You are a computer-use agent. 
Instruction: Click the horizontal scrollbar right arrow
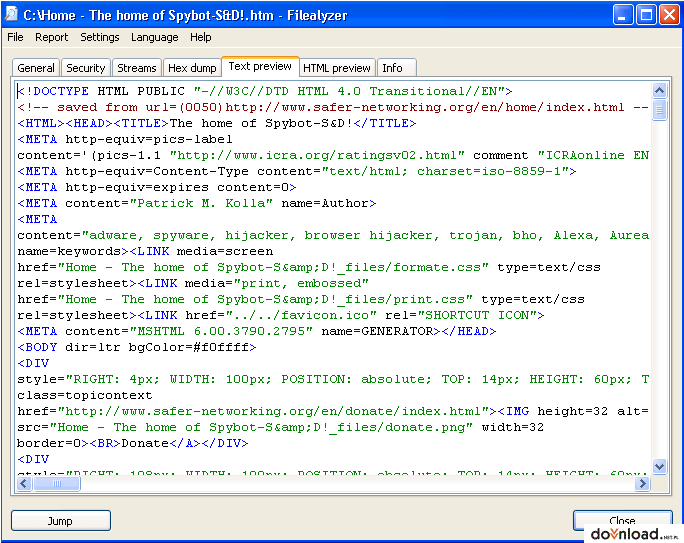[642, 483]
